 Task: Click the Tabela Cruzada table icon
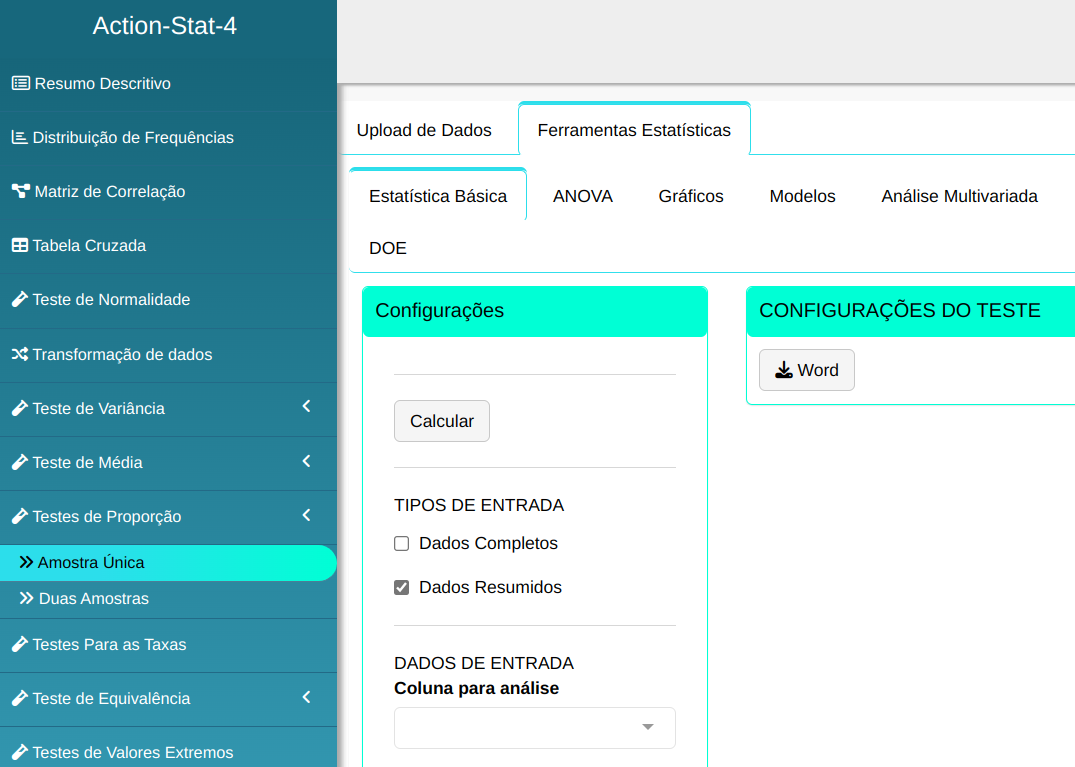19,245
